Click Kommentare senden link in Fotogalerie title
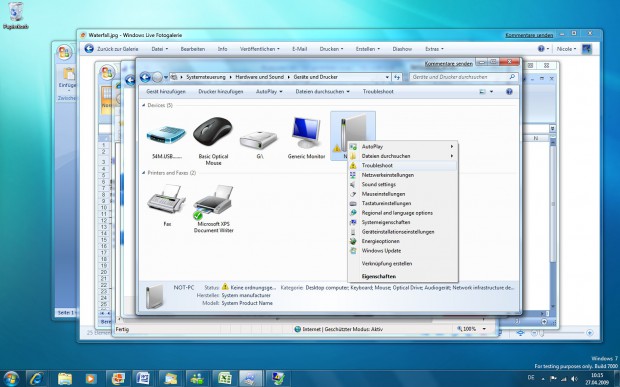This screenshot has width=620, height=387. [529, 36]
